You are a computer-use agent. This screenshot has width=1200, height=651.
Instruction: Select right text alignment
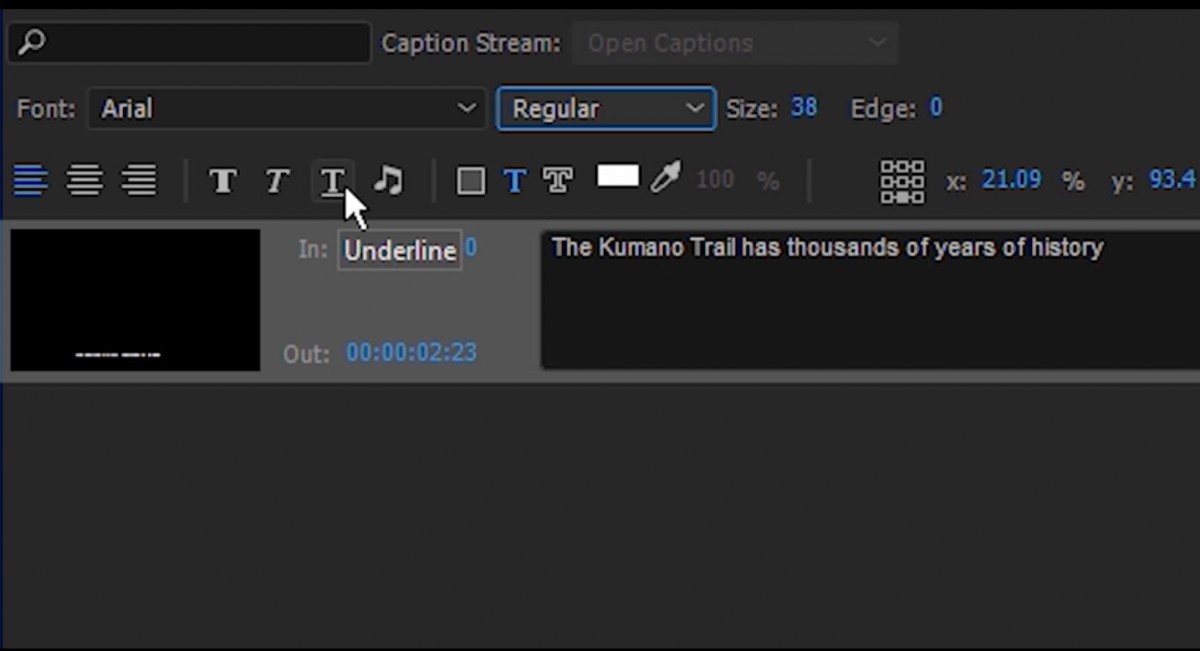139,181
